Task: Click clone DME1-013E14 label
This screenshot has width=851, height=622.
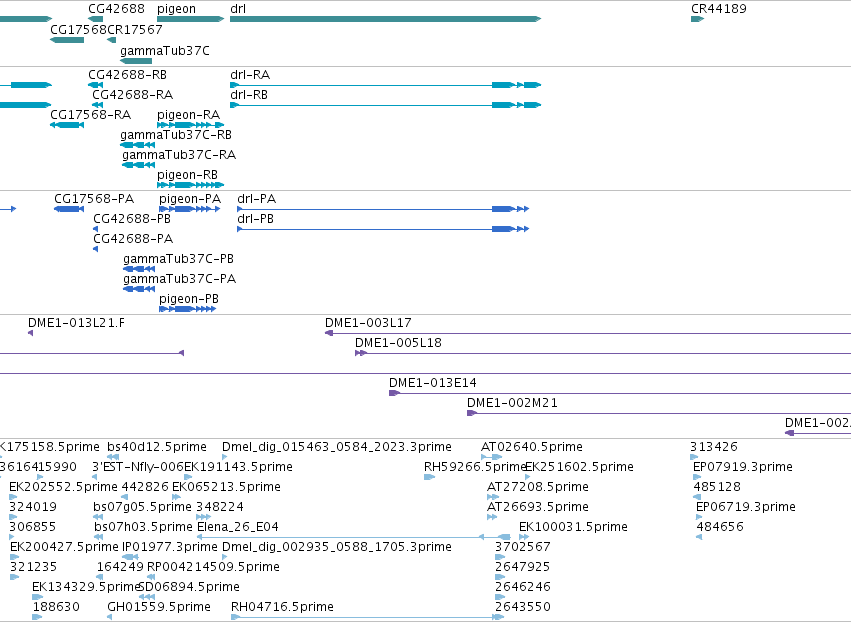Action: pos(433,383)
